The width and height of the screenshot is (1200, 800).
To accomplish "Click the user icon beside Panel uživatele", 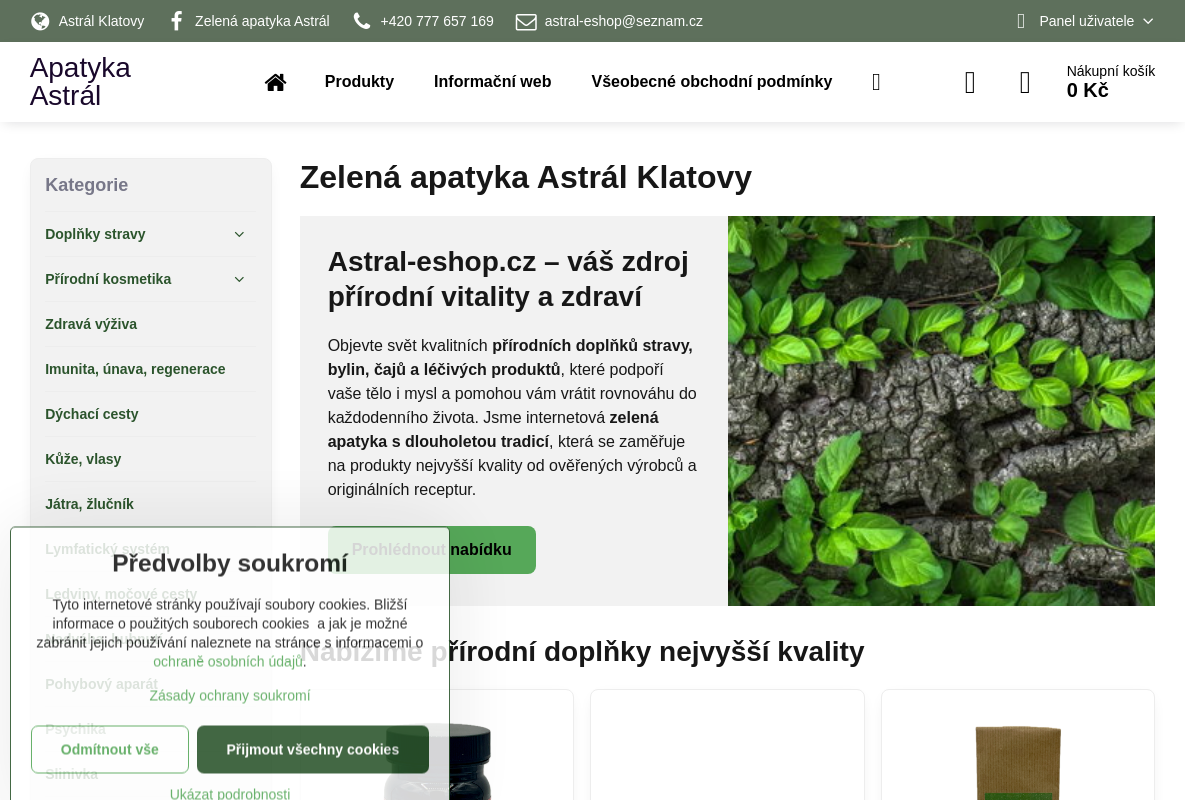I will click(1021, 21).
